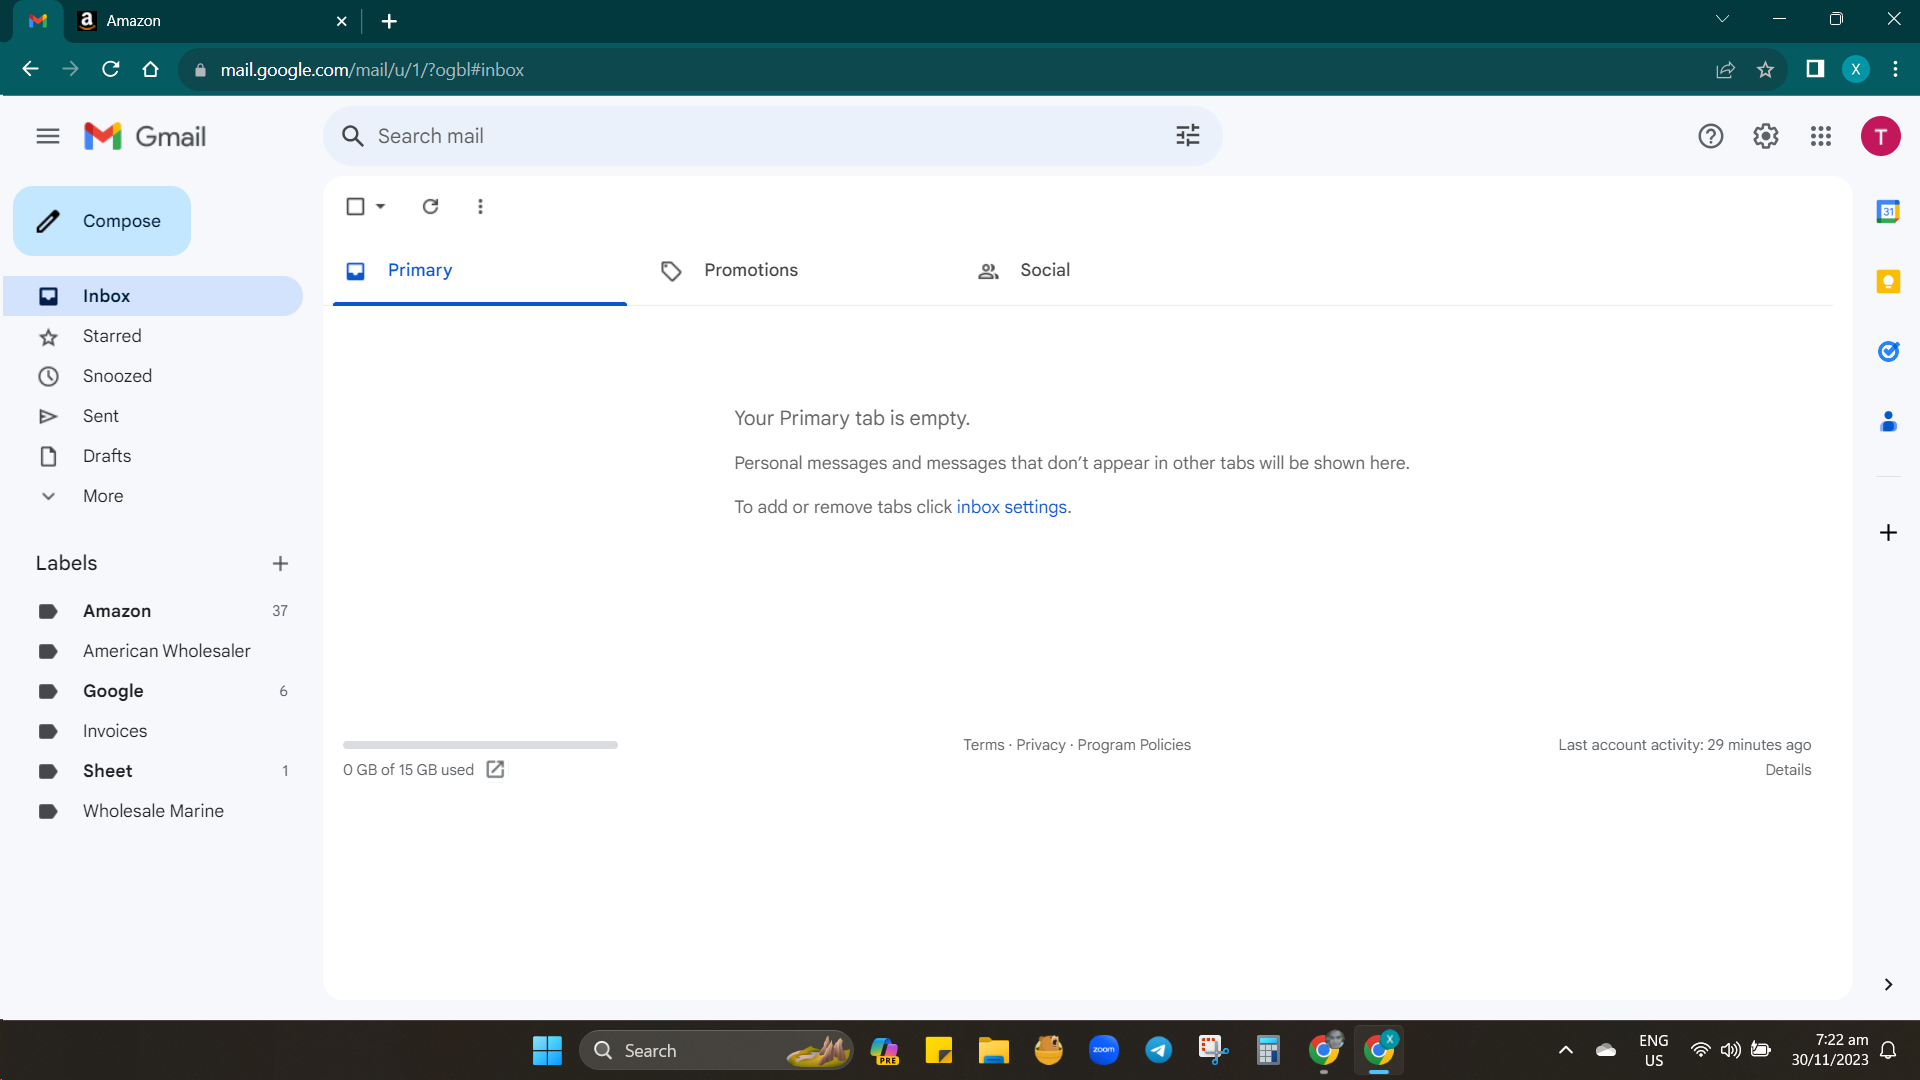Image resolution: width=1920 pixels, height=1080 pixels.
Task: Open a new Chrome tab
Action: (x=389, y=21)
